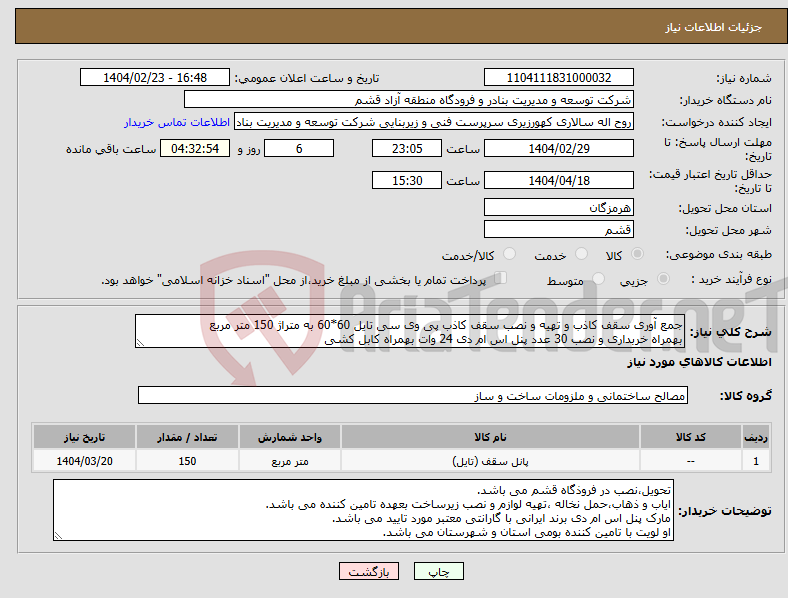The height and width of the screenshot is (598, 788).
Task: Click the remaining days field showing 6
Action: (299, 149)
